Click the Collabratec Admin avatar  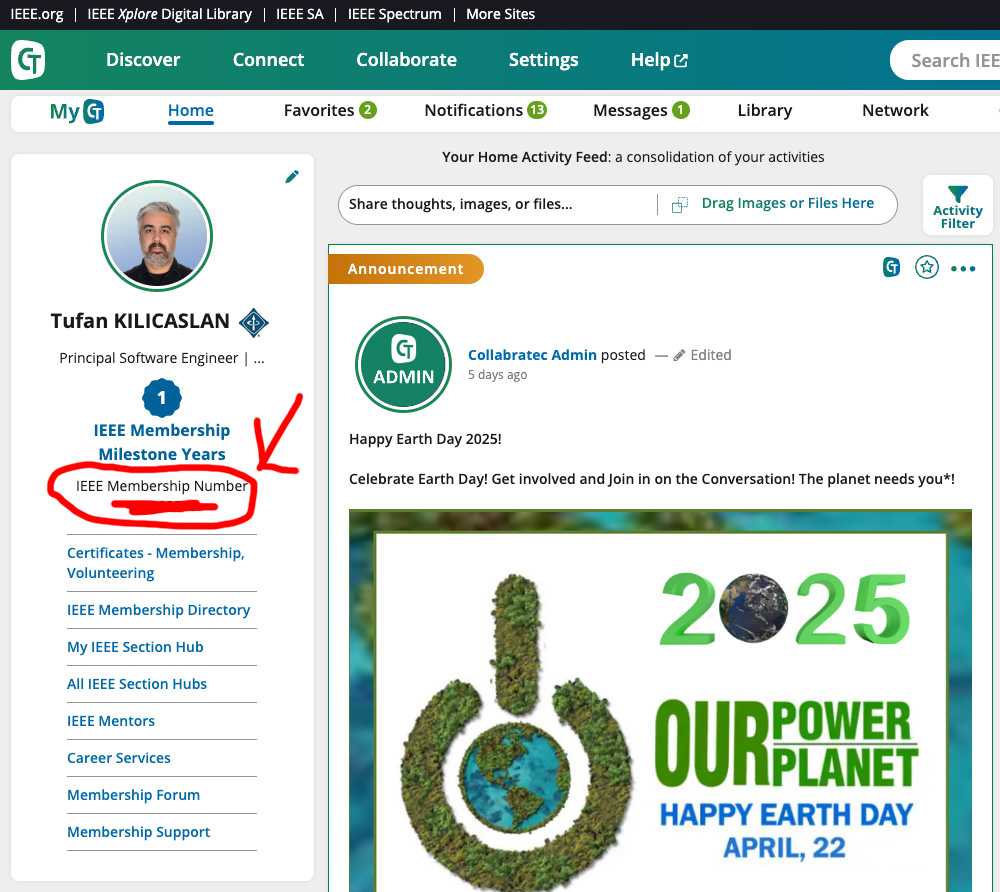coord(403,364)
